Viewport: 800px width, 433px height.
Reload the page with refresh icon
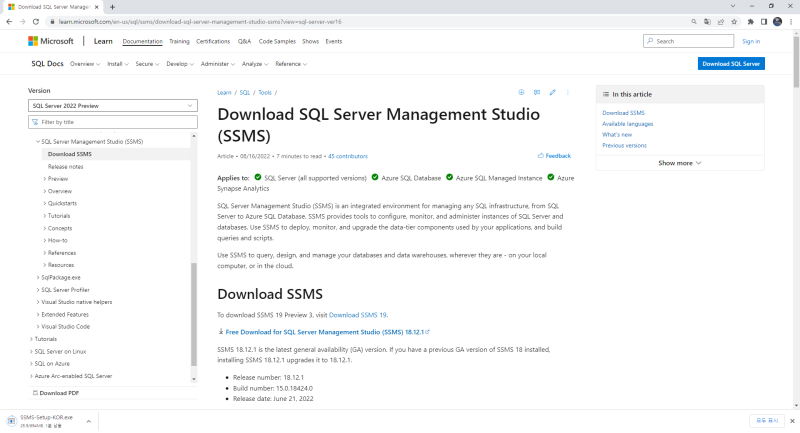click(36, 22)
